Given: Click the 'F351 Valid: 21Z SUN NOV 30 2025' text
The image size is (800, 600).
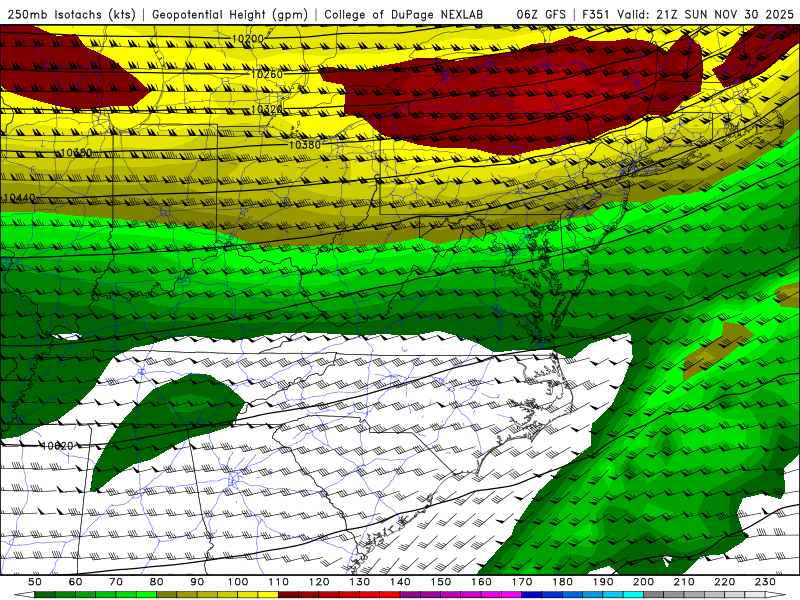Looking at the screenshot, I should 688,14.
